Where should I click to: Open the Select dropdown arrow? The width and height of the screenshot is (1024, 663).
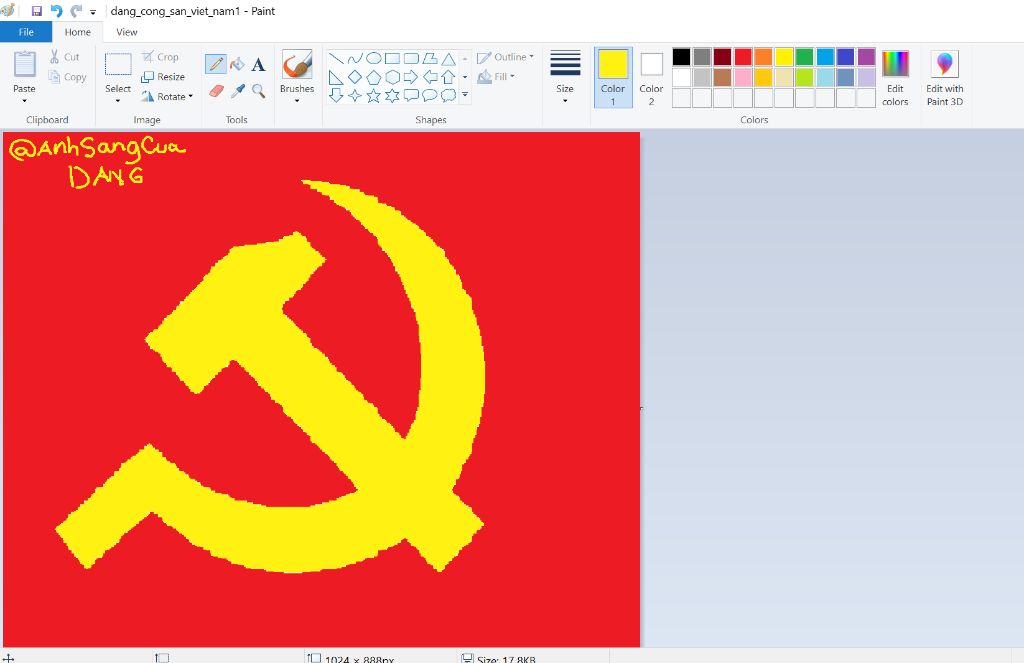tap(118, 101)
